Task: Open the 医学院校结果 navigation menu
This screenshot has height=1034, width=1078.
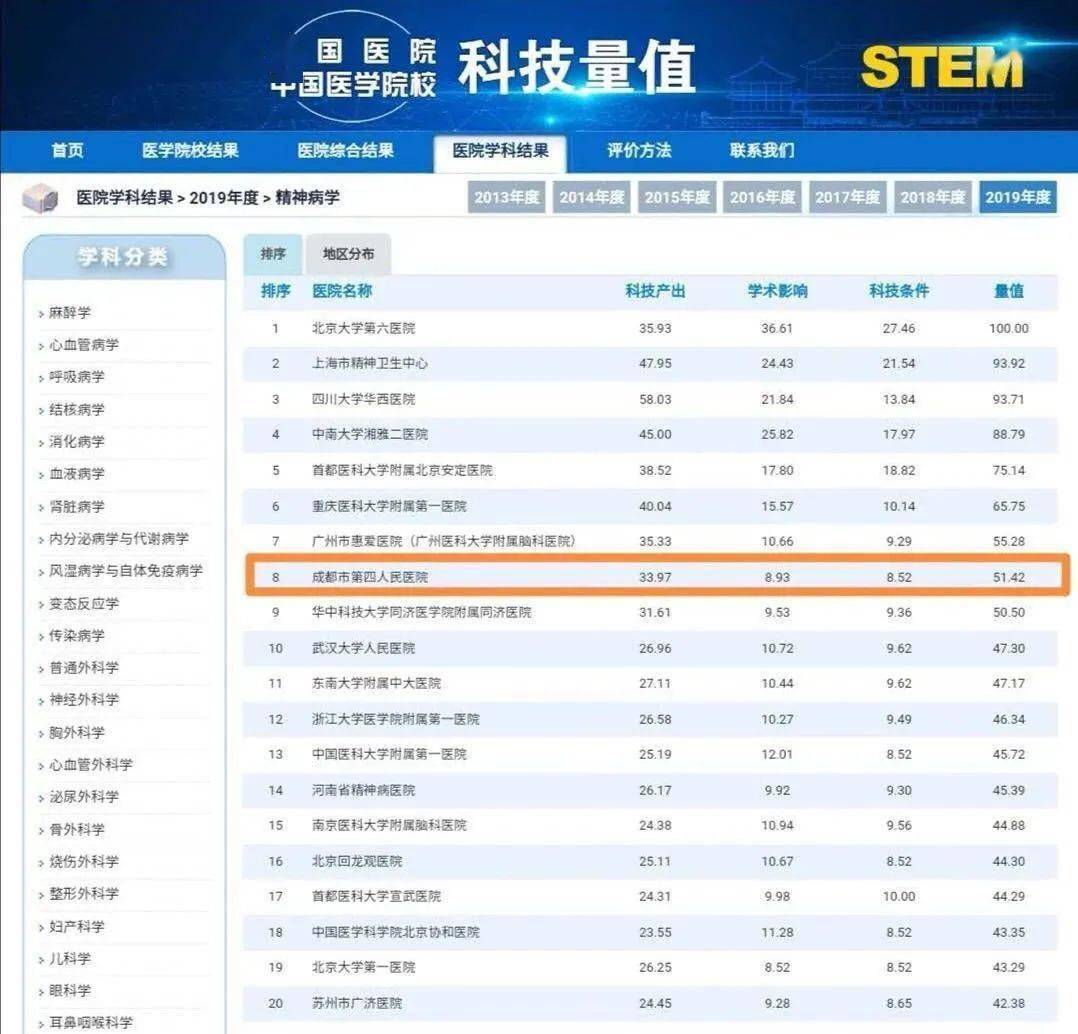Action: pos(190,150)
